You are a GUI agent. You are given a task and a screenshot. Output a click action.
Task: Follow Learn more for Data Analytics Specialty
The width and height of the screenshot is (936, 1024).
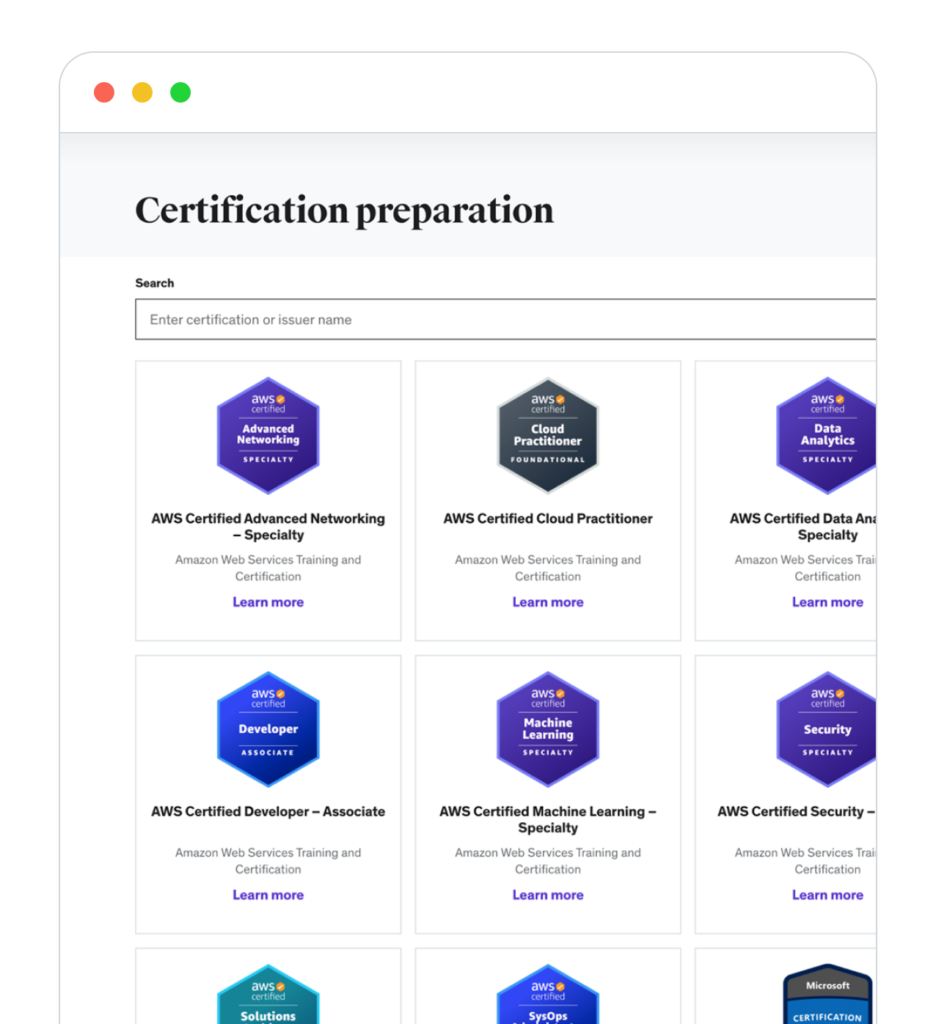tap(827, 602)
